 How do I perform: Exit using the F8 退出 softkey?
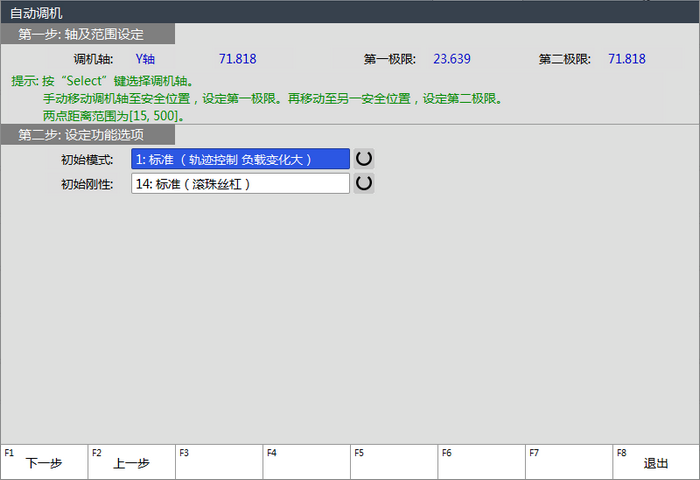(x=656, y=462)
